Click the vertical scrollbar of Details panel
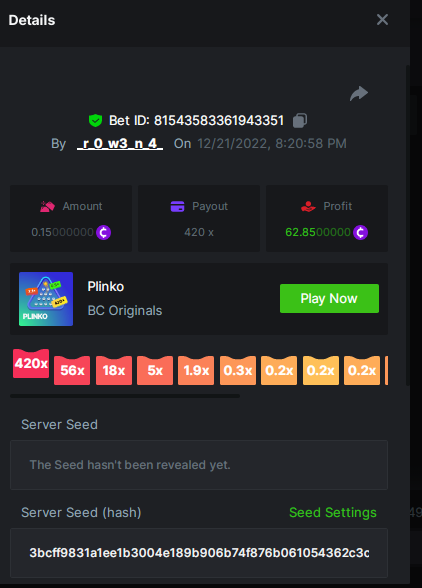The width and height of the screenshot is (422, 588). point(408,225)
